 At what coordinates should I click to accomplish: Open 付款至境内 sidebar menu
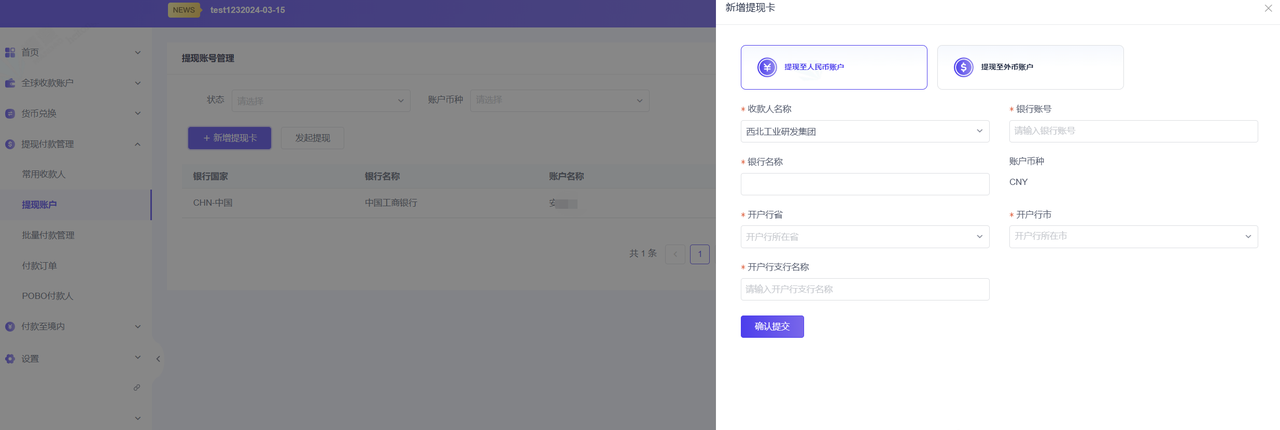75,326
